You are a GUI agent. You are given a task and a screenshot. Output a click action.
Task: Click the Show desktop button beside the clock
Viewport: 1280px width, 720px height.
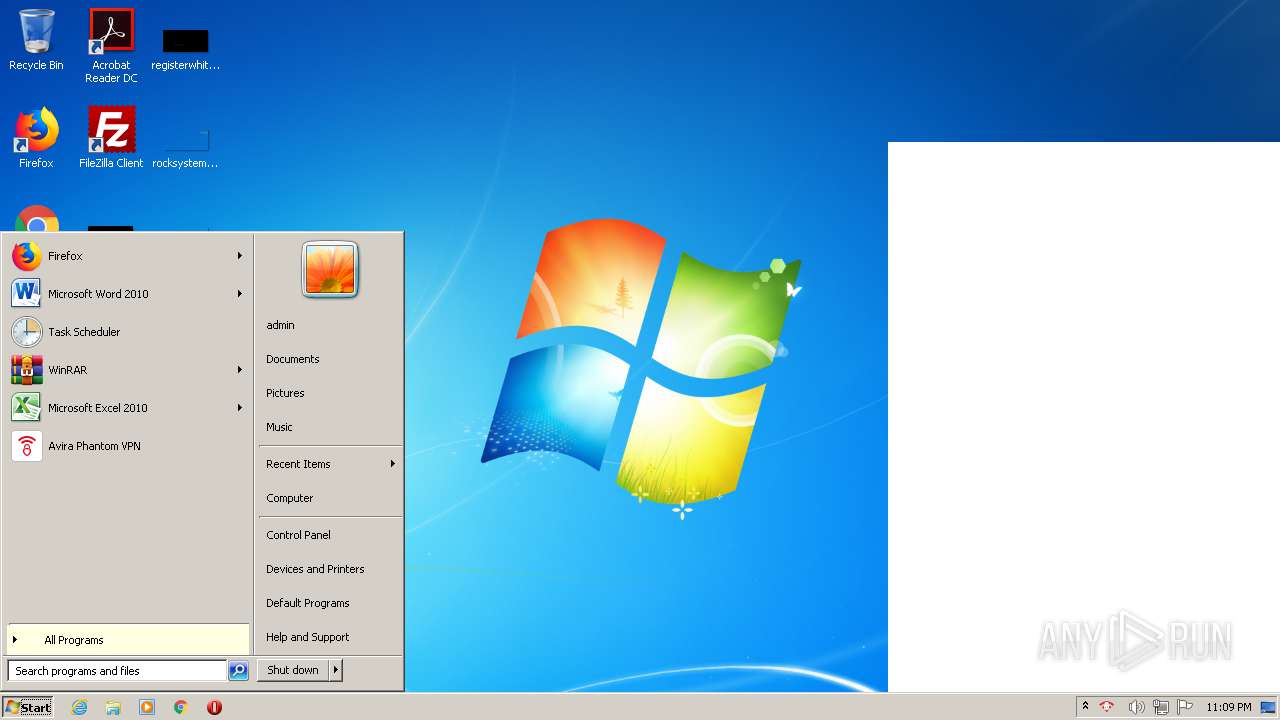(x=1269, y=707)
